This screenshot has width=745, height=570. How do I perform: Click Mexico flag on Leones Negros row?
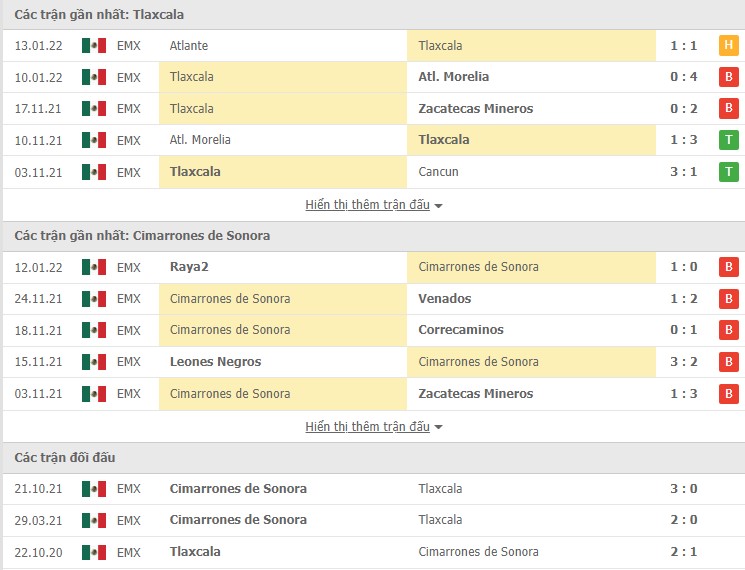(x=94, y=362)
